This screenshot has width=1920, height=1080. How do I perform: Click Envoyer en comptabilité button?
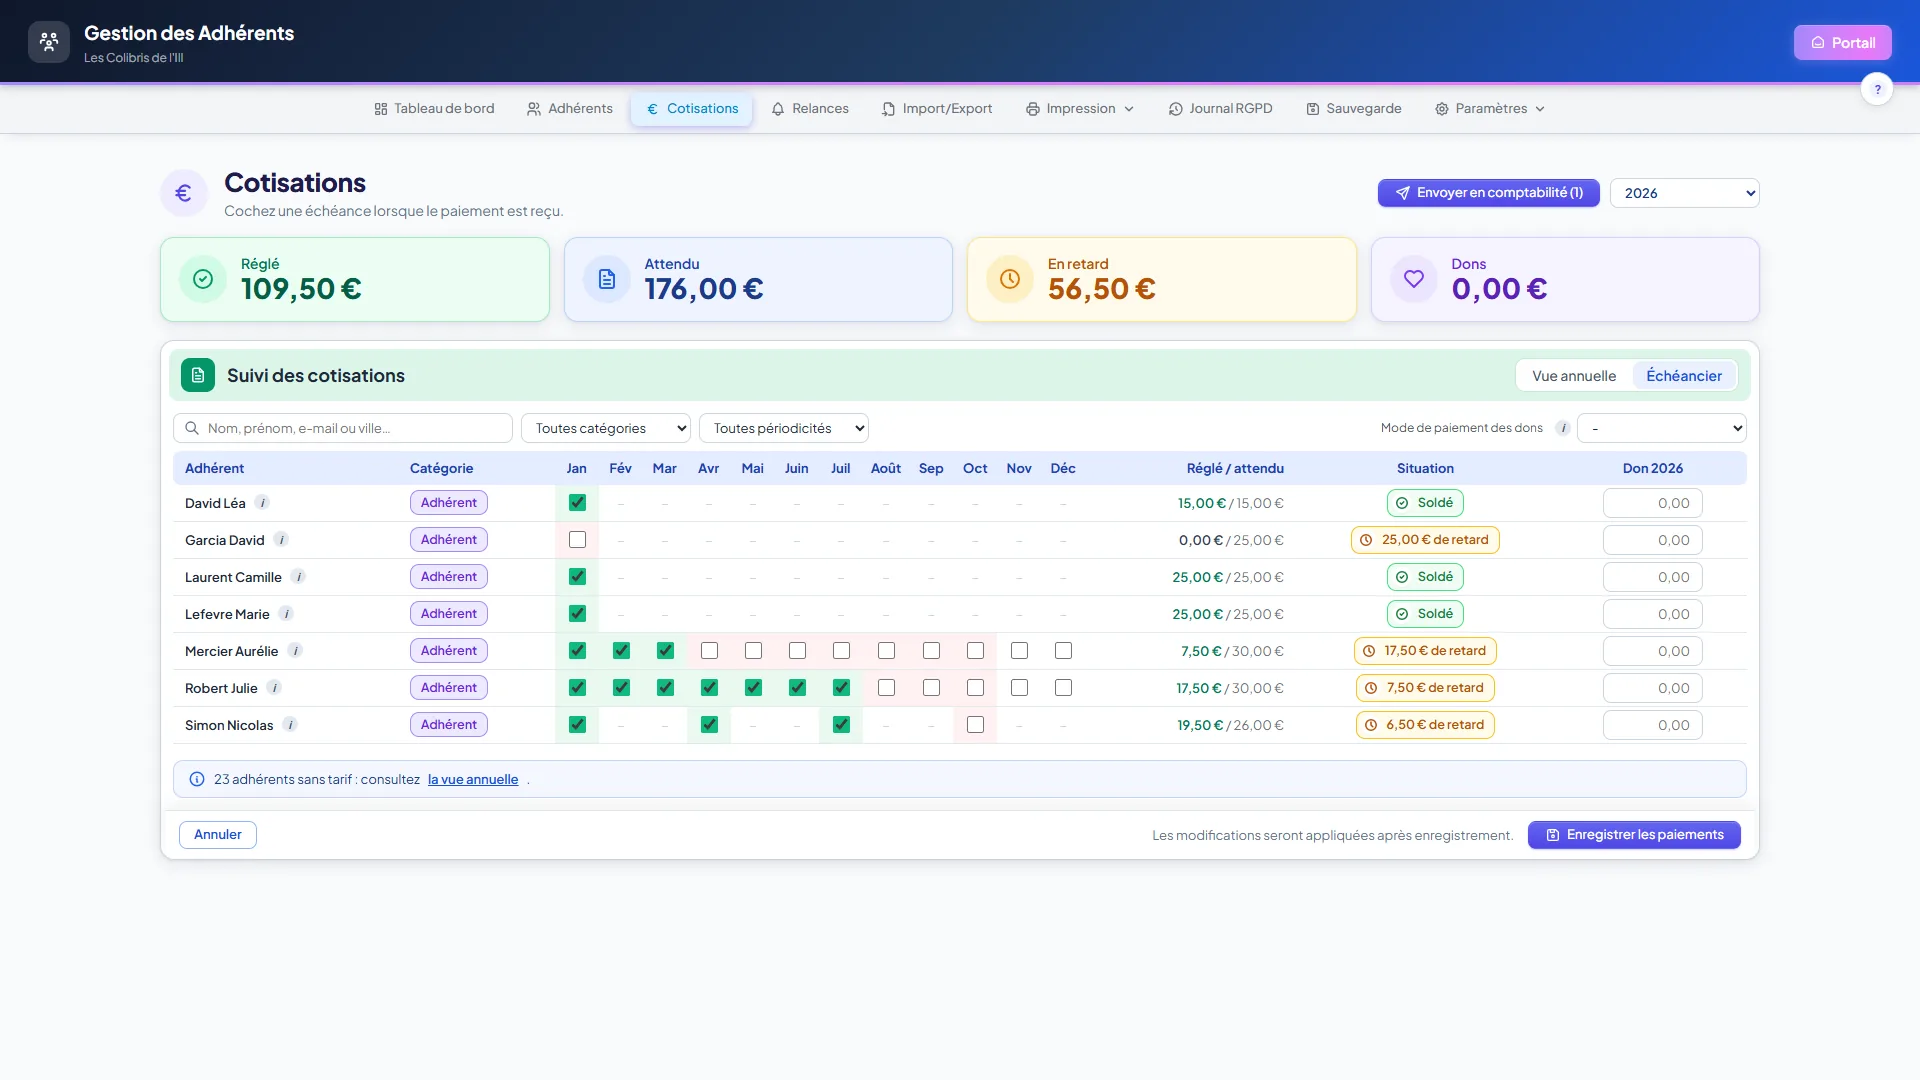(1488, 193)
